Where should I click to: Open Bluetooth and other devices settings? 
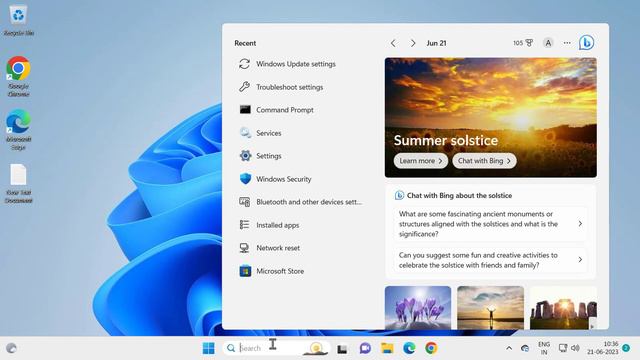coord(300,202)
